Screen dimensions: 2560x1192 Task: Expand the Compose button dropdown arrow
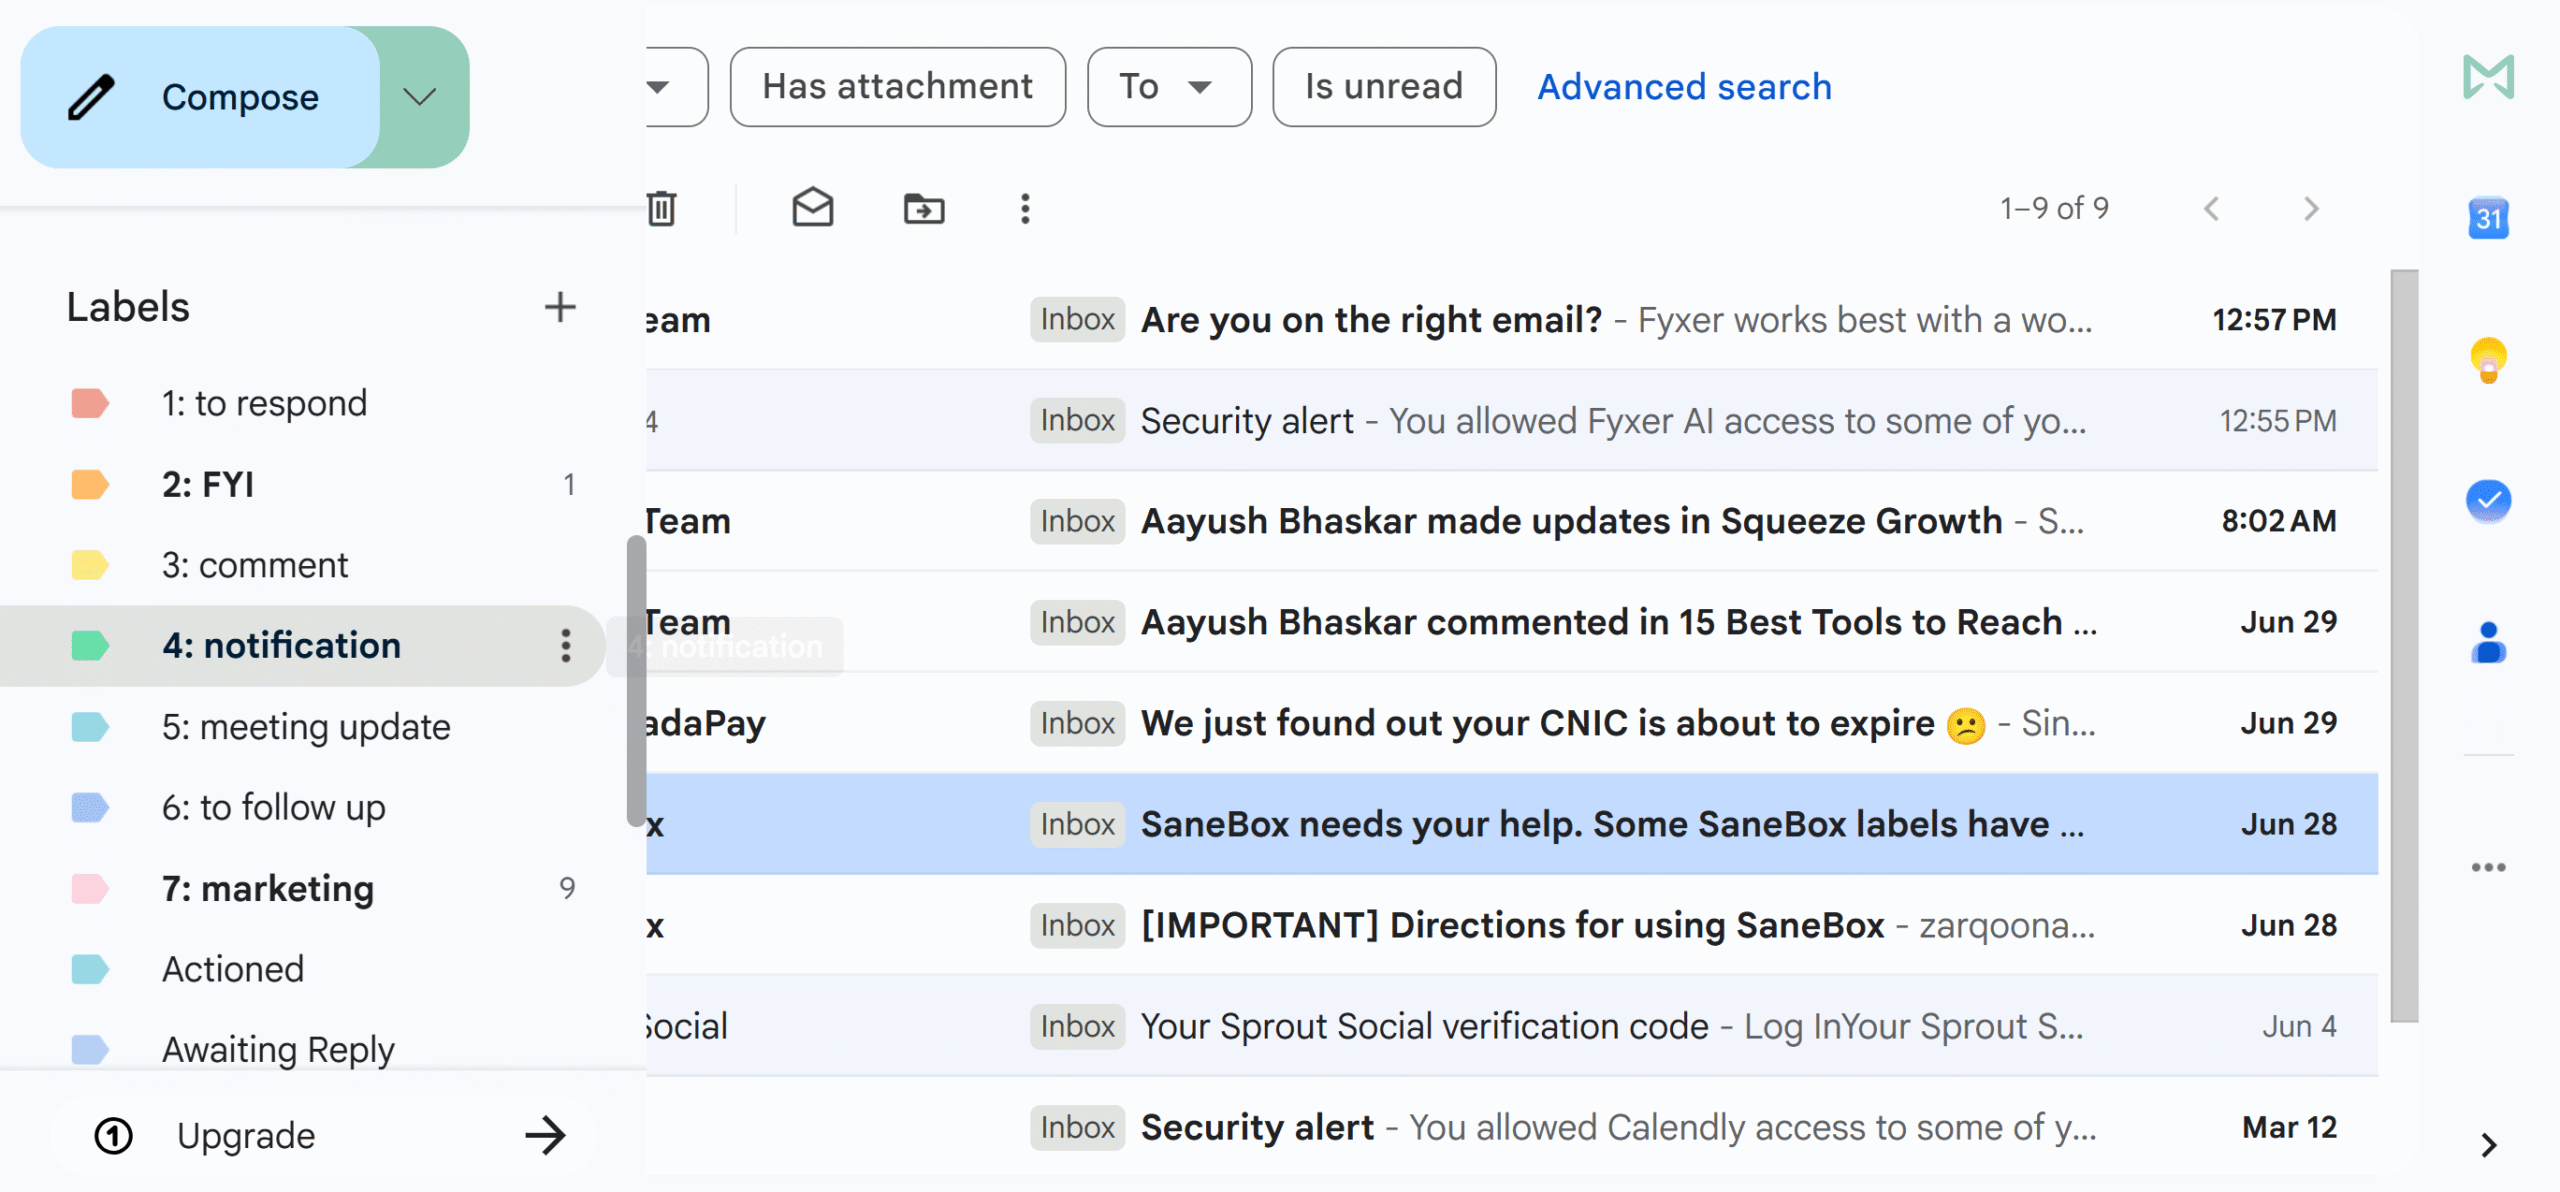coord(420,97)
